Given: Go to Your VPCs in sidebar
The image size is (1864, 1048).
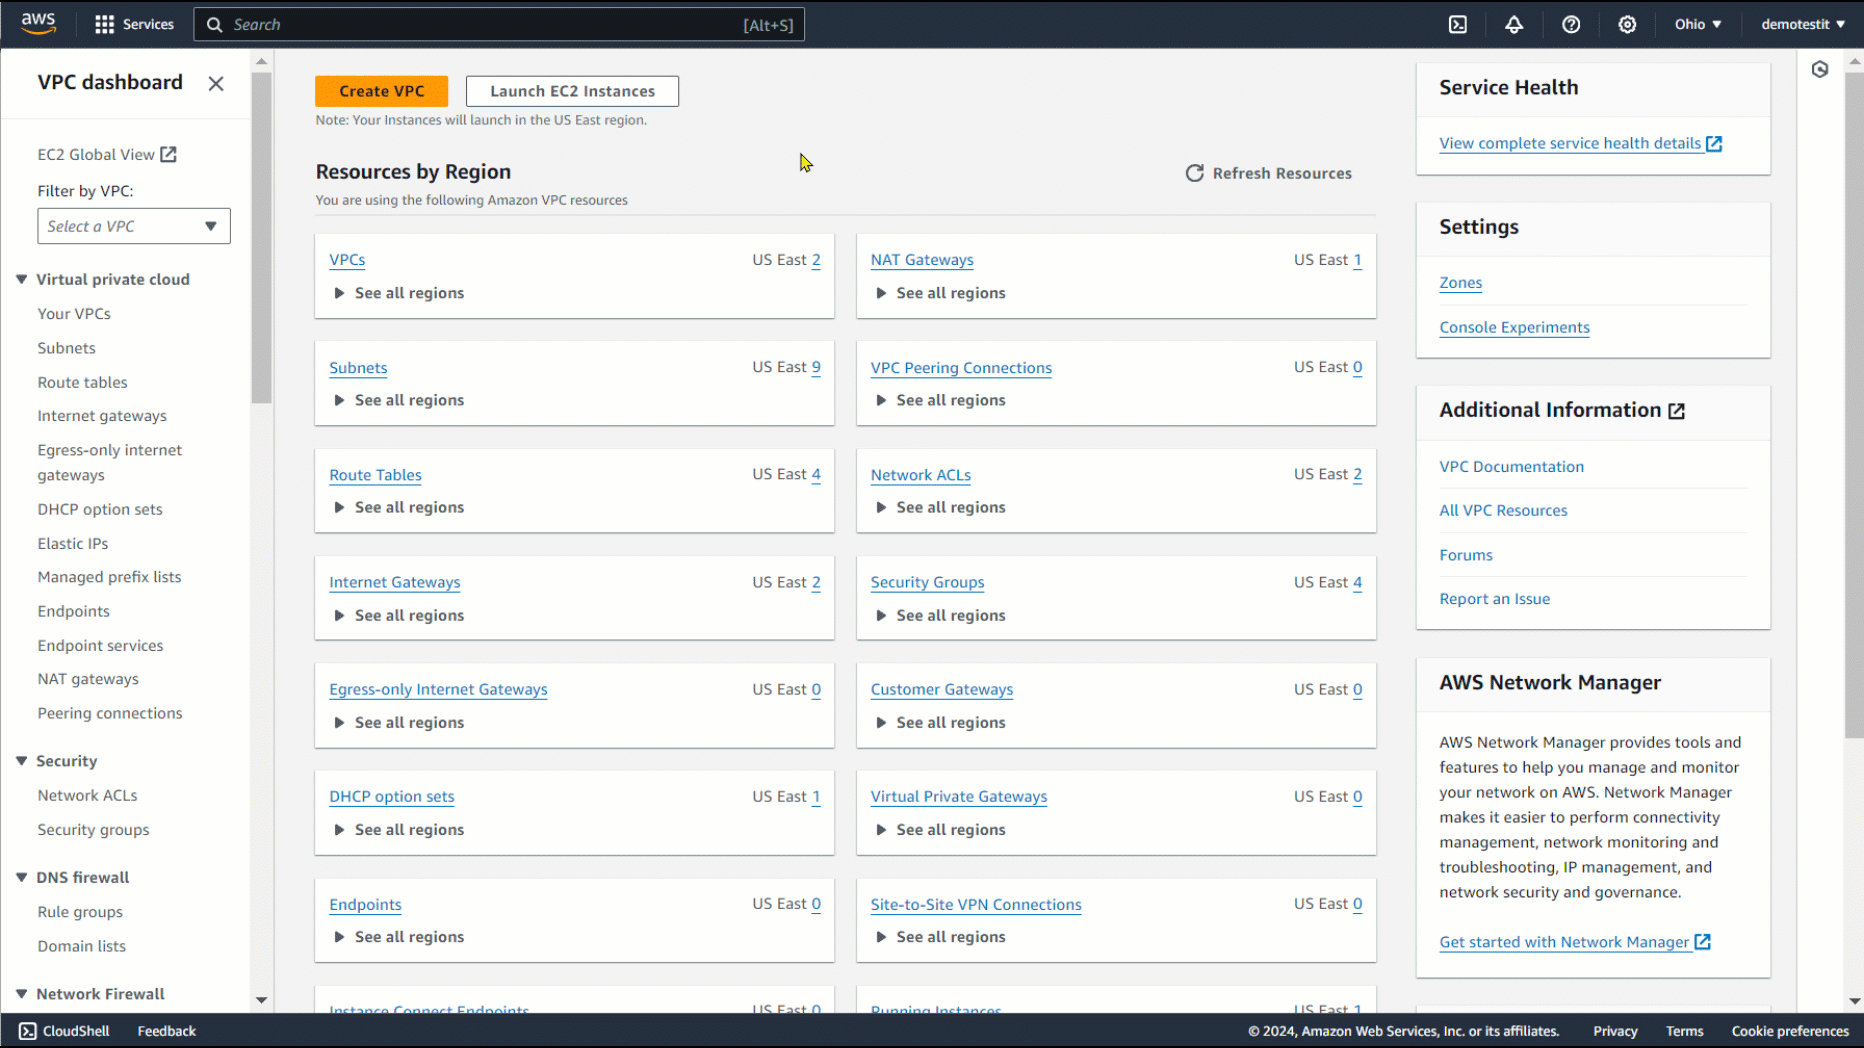Looking at the screenshot, I should 74,314.
